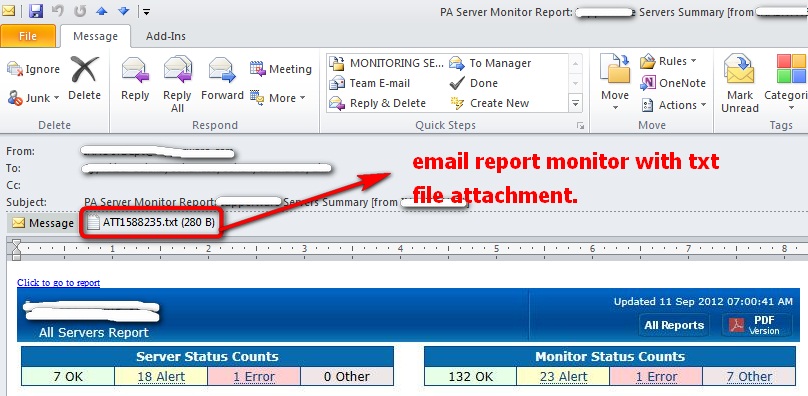Click '23 Alert' monitor status link
This screenshot has height=396, width=808.
[563, 376]
